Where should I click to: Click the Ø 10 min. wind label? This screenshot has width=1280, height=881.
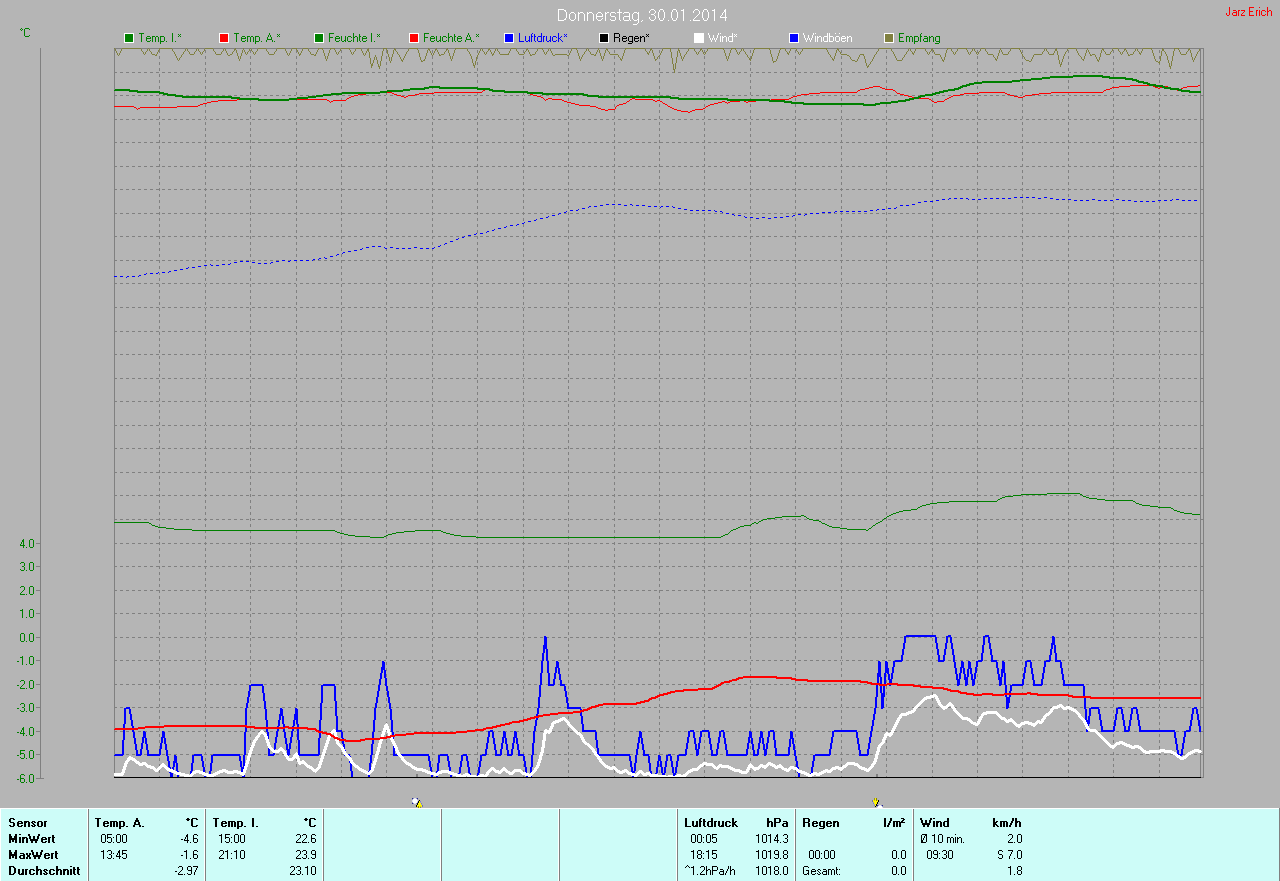942,839
